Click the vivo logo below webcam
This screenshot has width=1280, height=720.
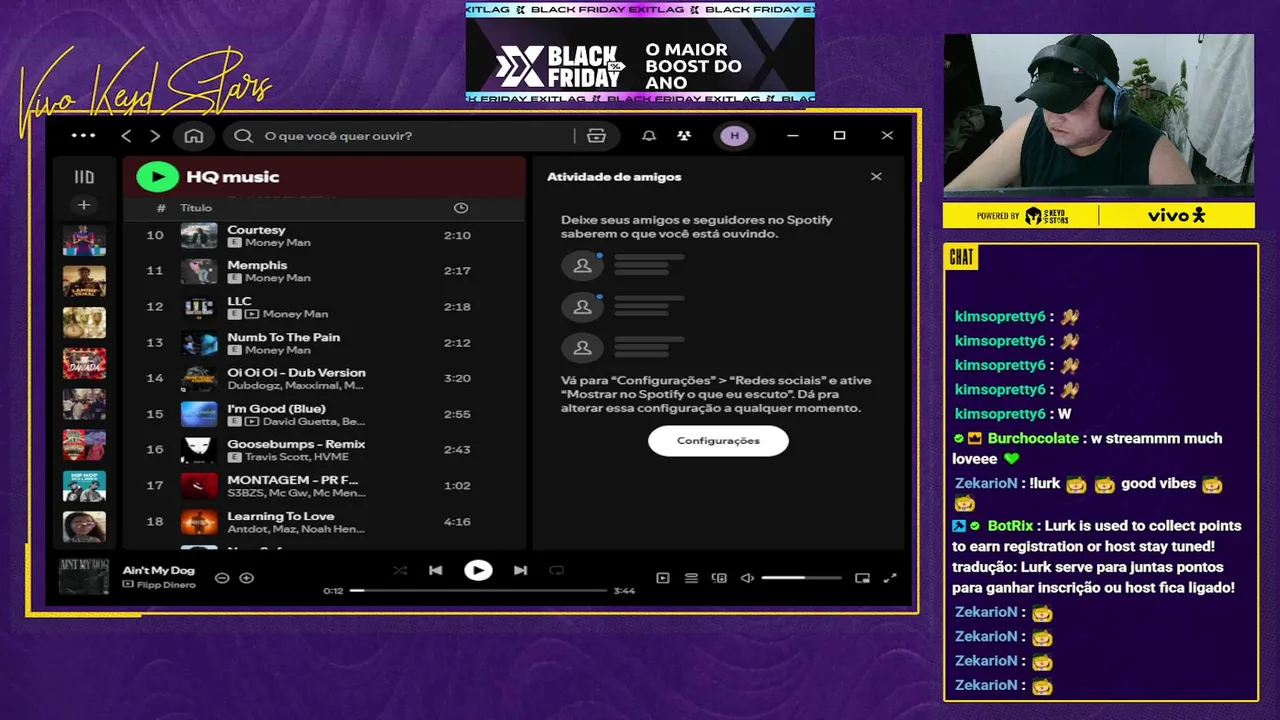pyautogui.click(x=1176, y=216)
